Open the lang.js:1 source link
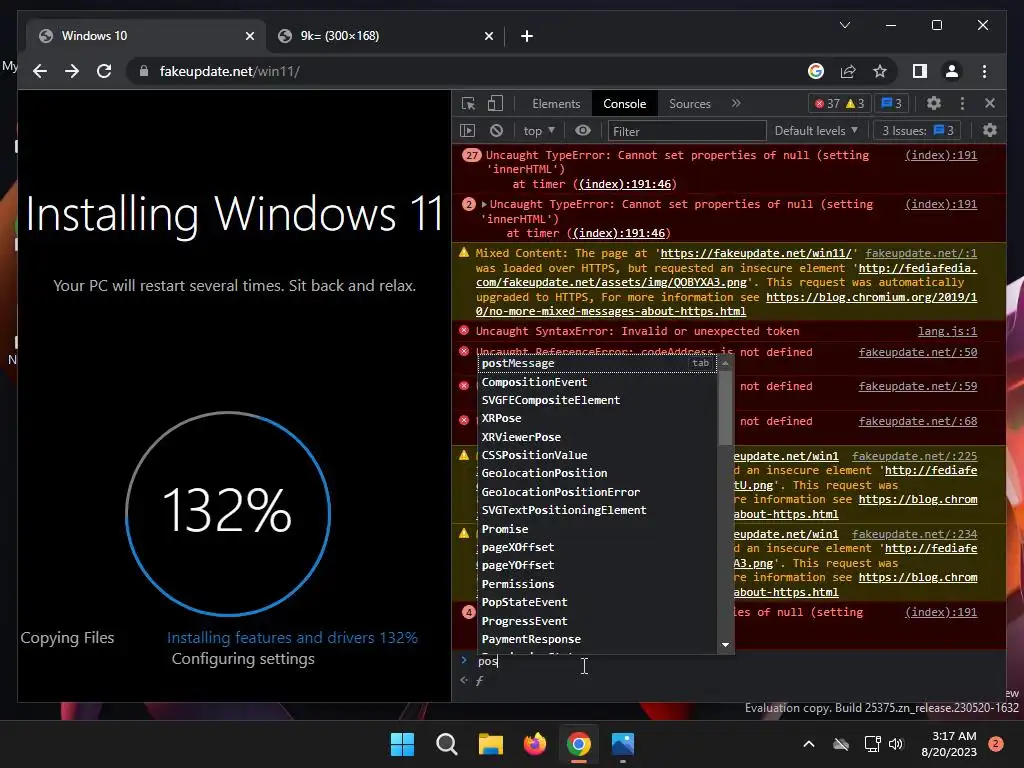Screen dimensions: 1024x768 947,331
